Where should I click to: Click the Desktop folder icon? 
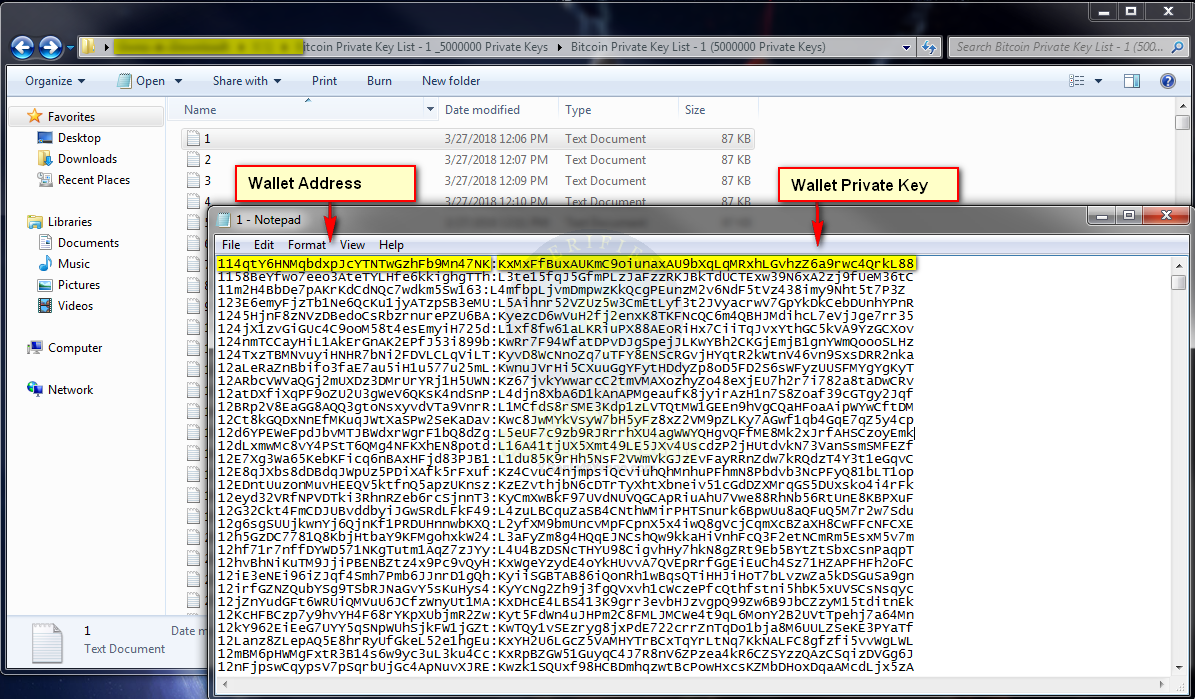pyautogui.click(x=45, y=138)
